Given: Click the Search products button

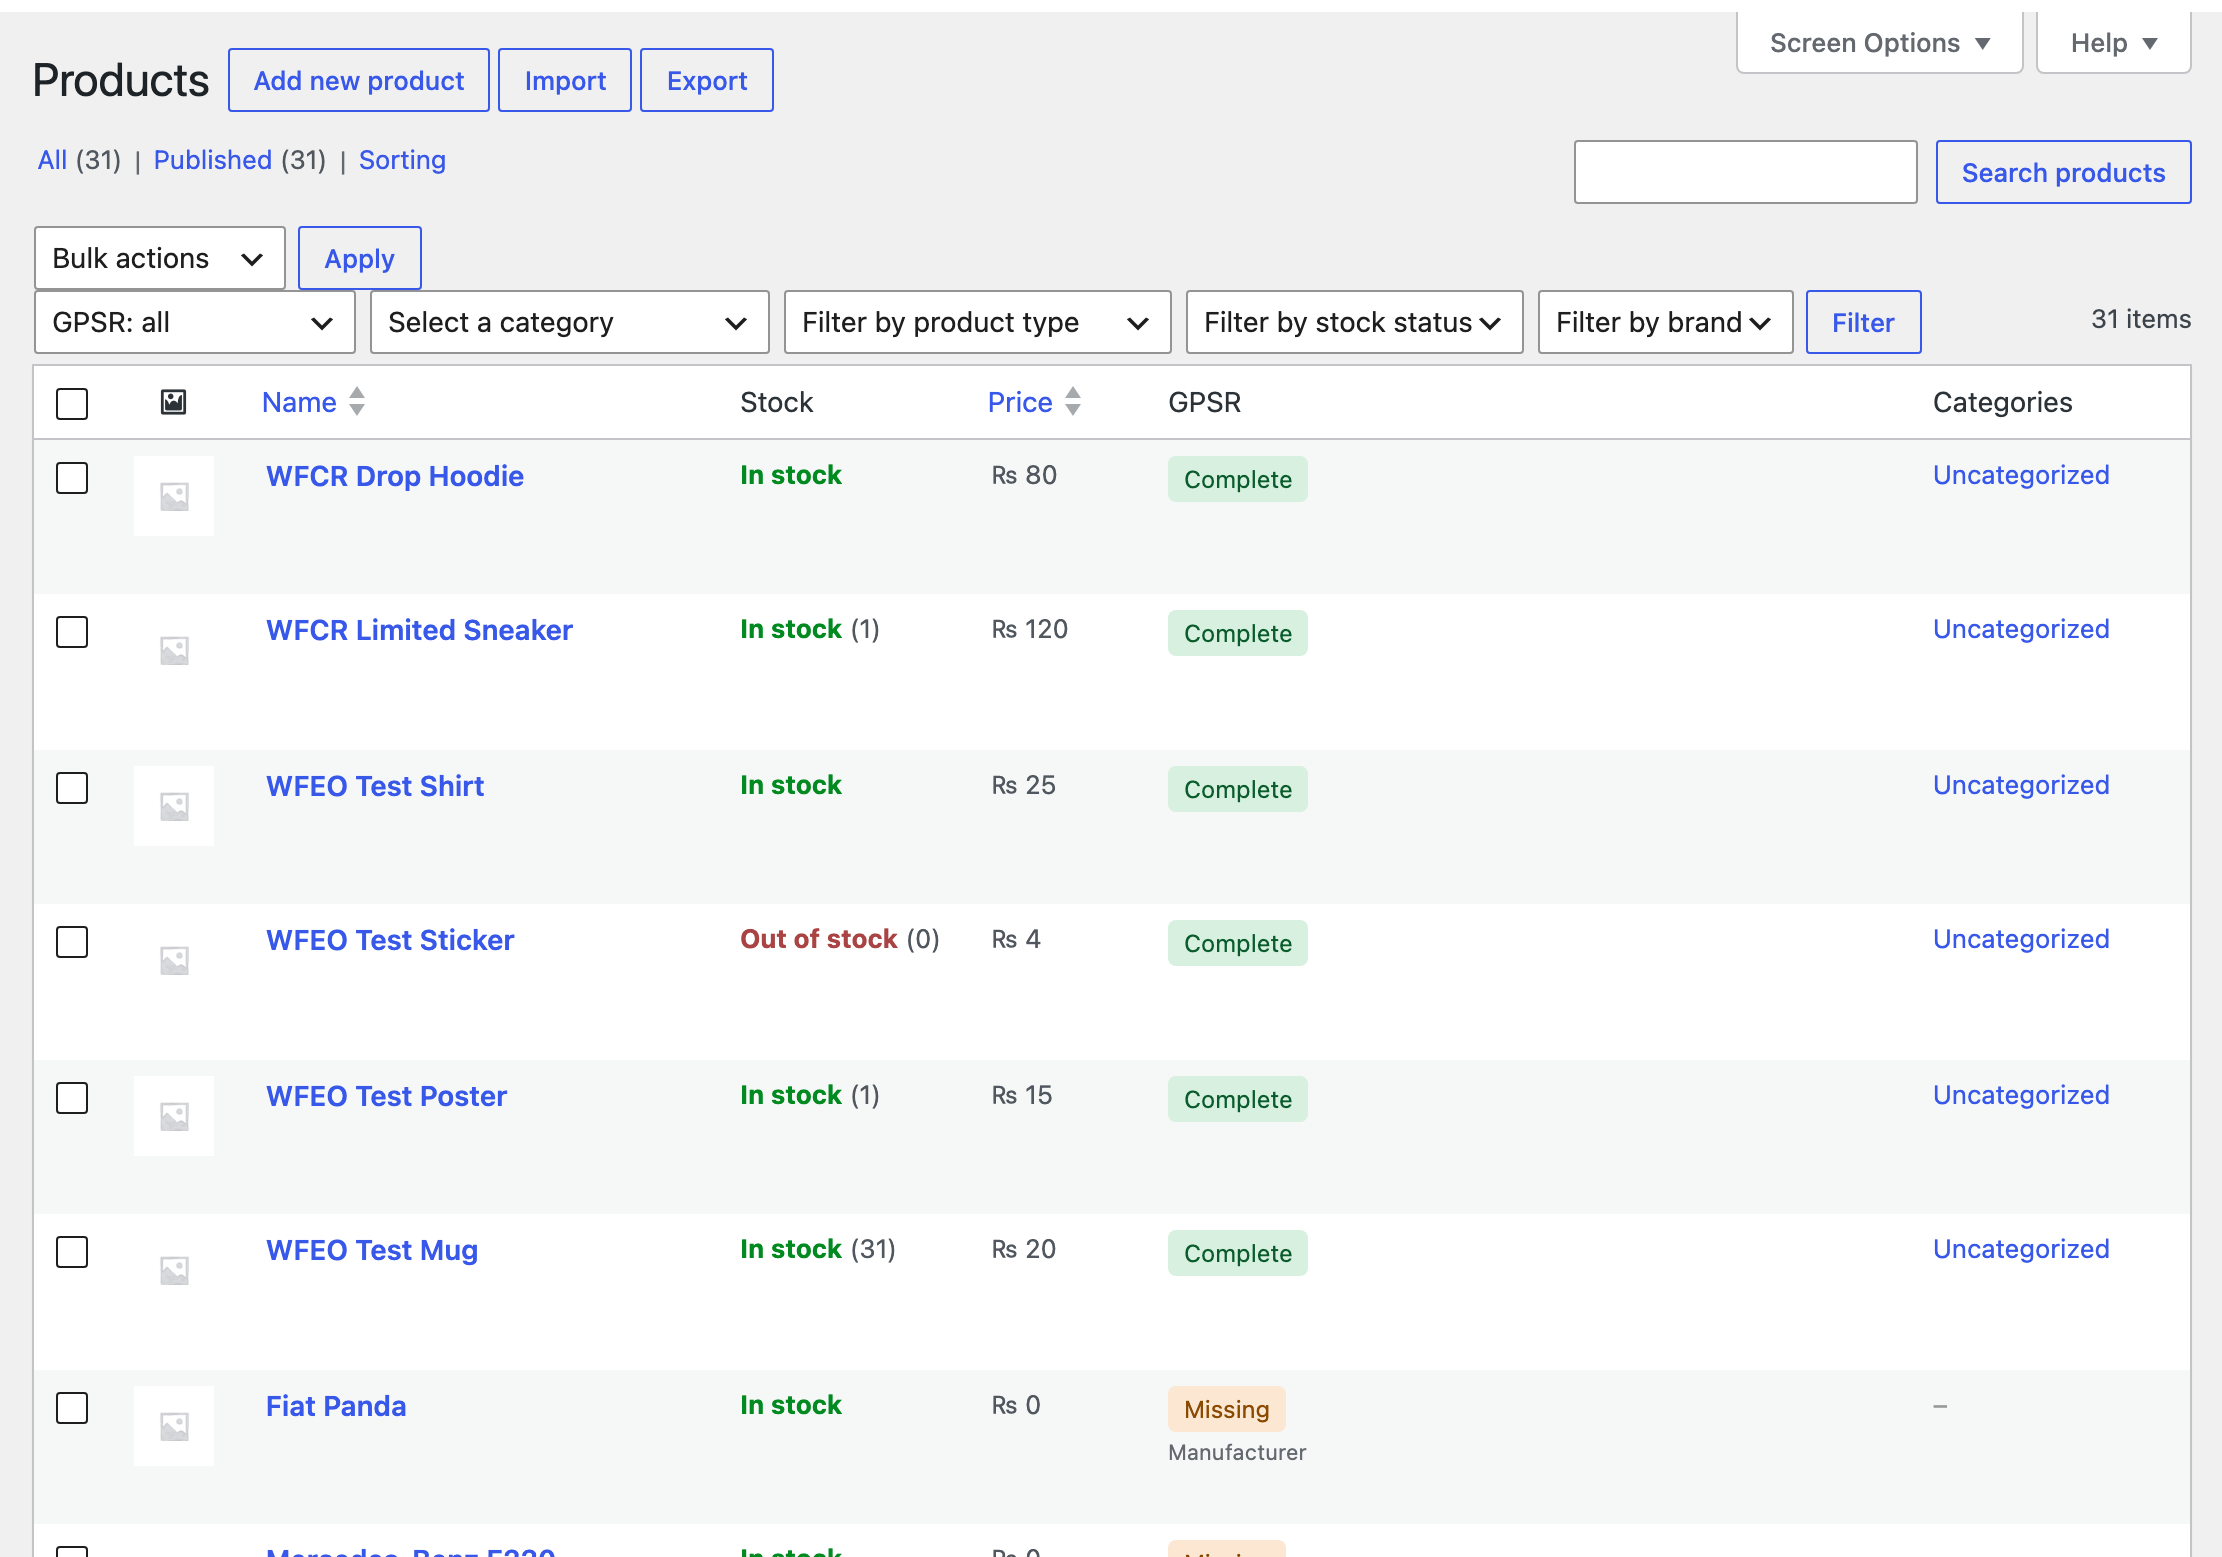Looking at the screenshot, I should tap(2064, 172).
